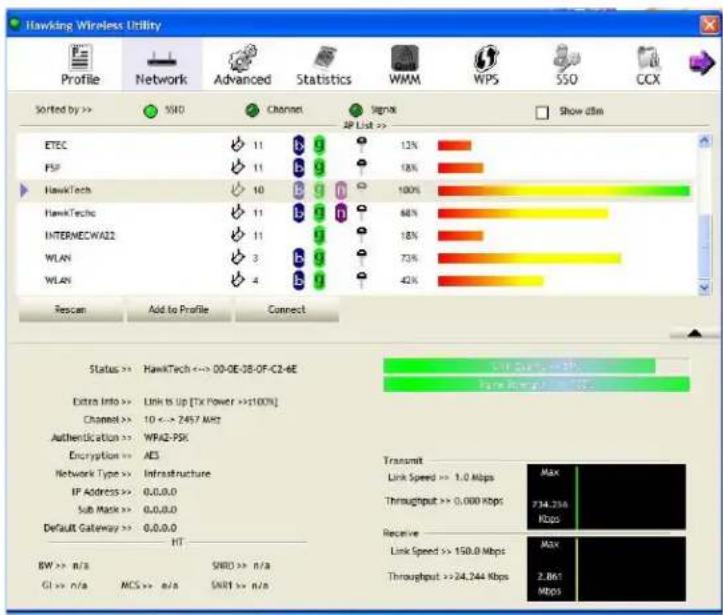The image size is (723, 615).
Task: Open the Profile tab icon
Action: click(80, 65)
